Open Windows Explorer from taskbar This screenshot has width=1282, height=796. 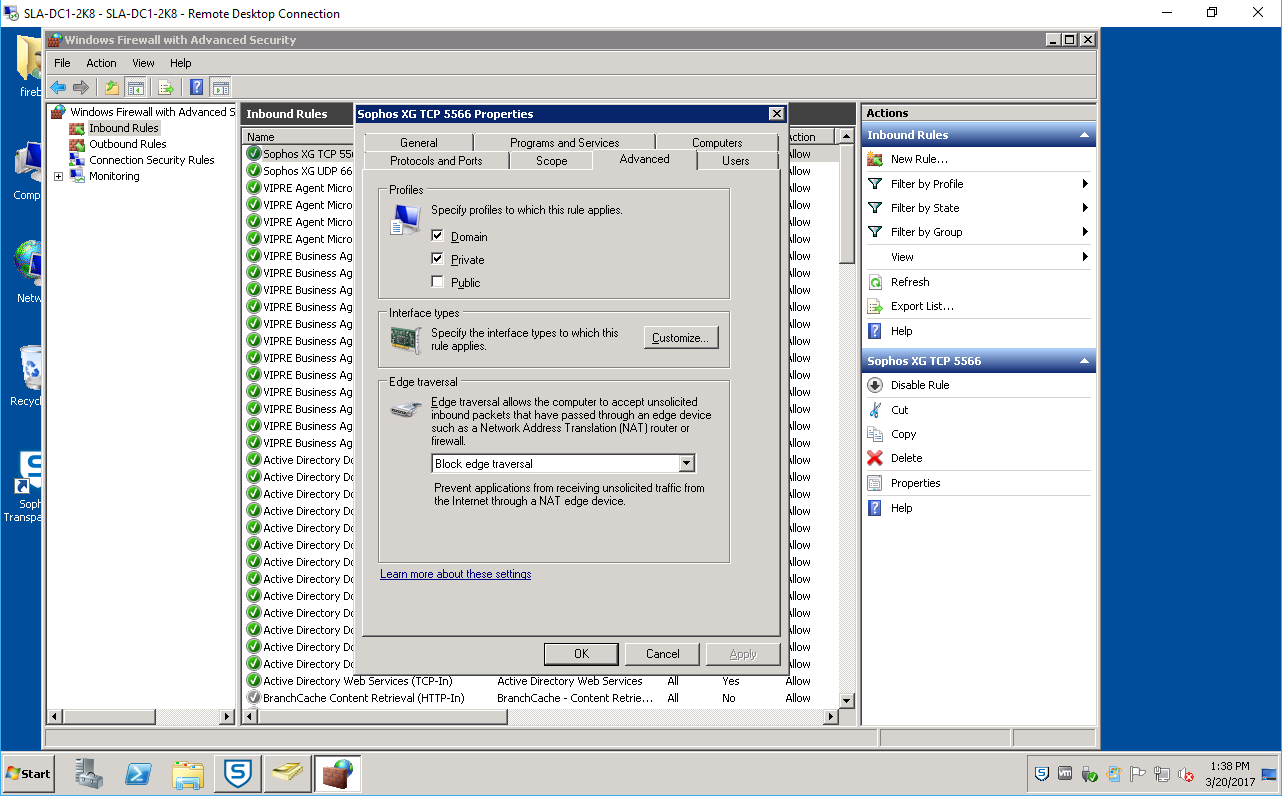click(x=187, y=774)
